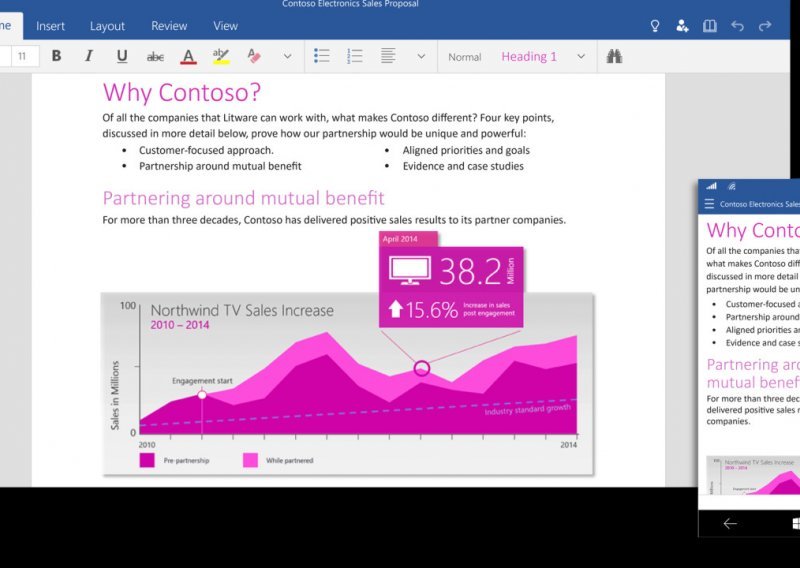Click Aligned priorities and goals bullet
The image size is (800, 568).
click(466, 150)
